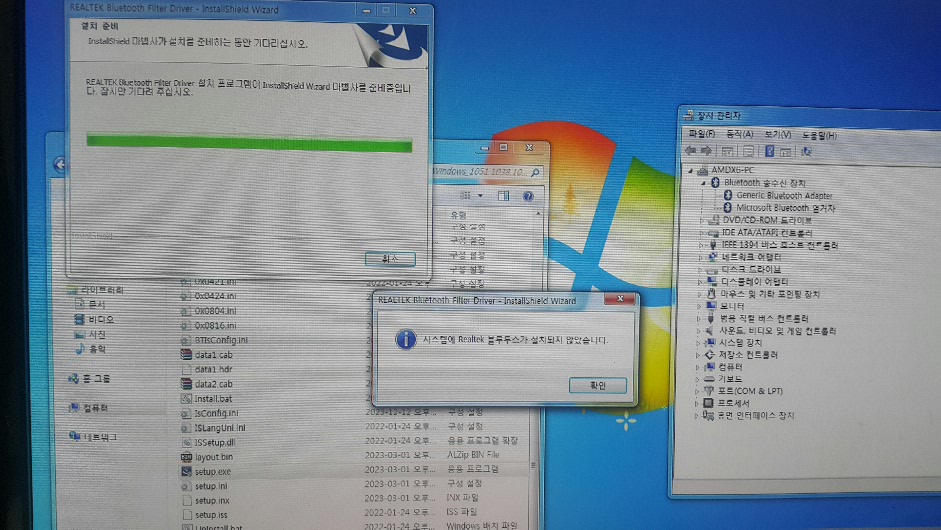
Task: Collapse the AMDX6-PC root node
Action: click(691, 170)
